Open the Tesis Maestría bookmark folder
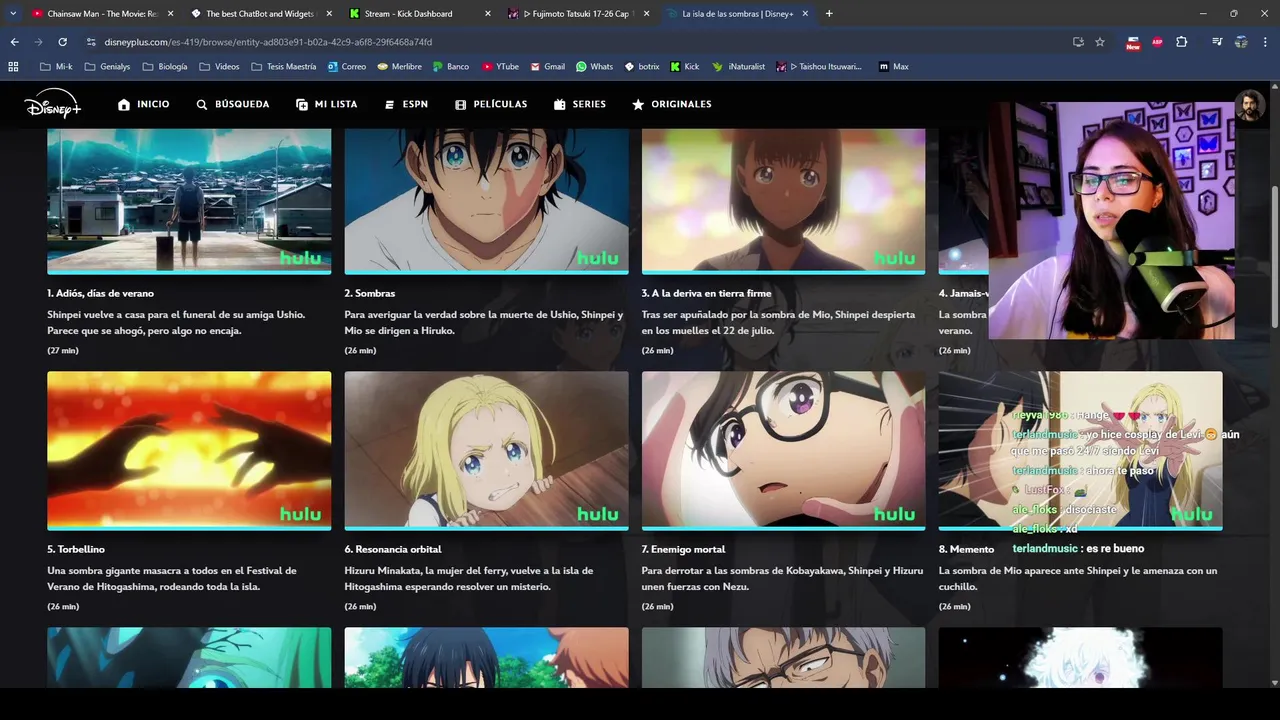The width and height of the screenshot is (1280, 720). tap(284, 66)
